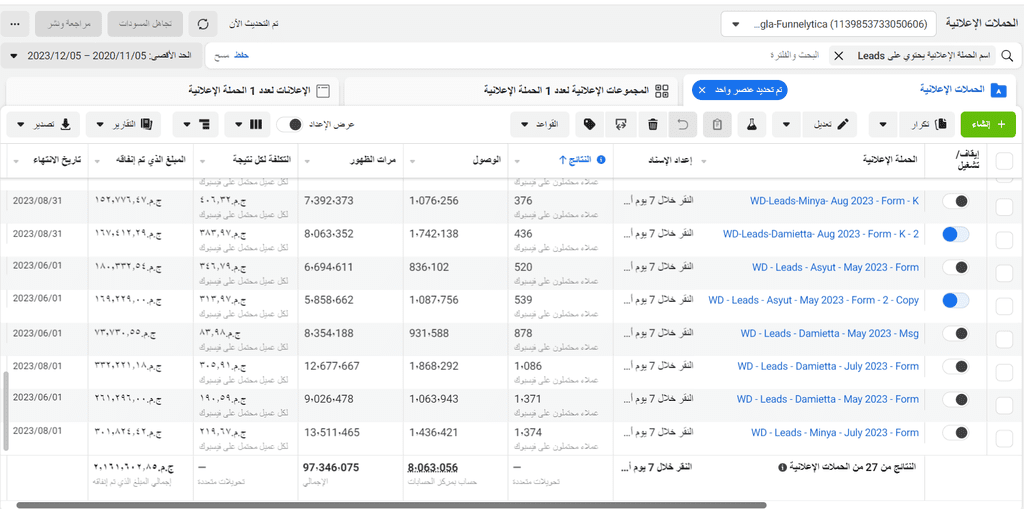Screen dimensions: 1024x509
Task: Switch to الإعلانات tab
Action: [171, 91]
